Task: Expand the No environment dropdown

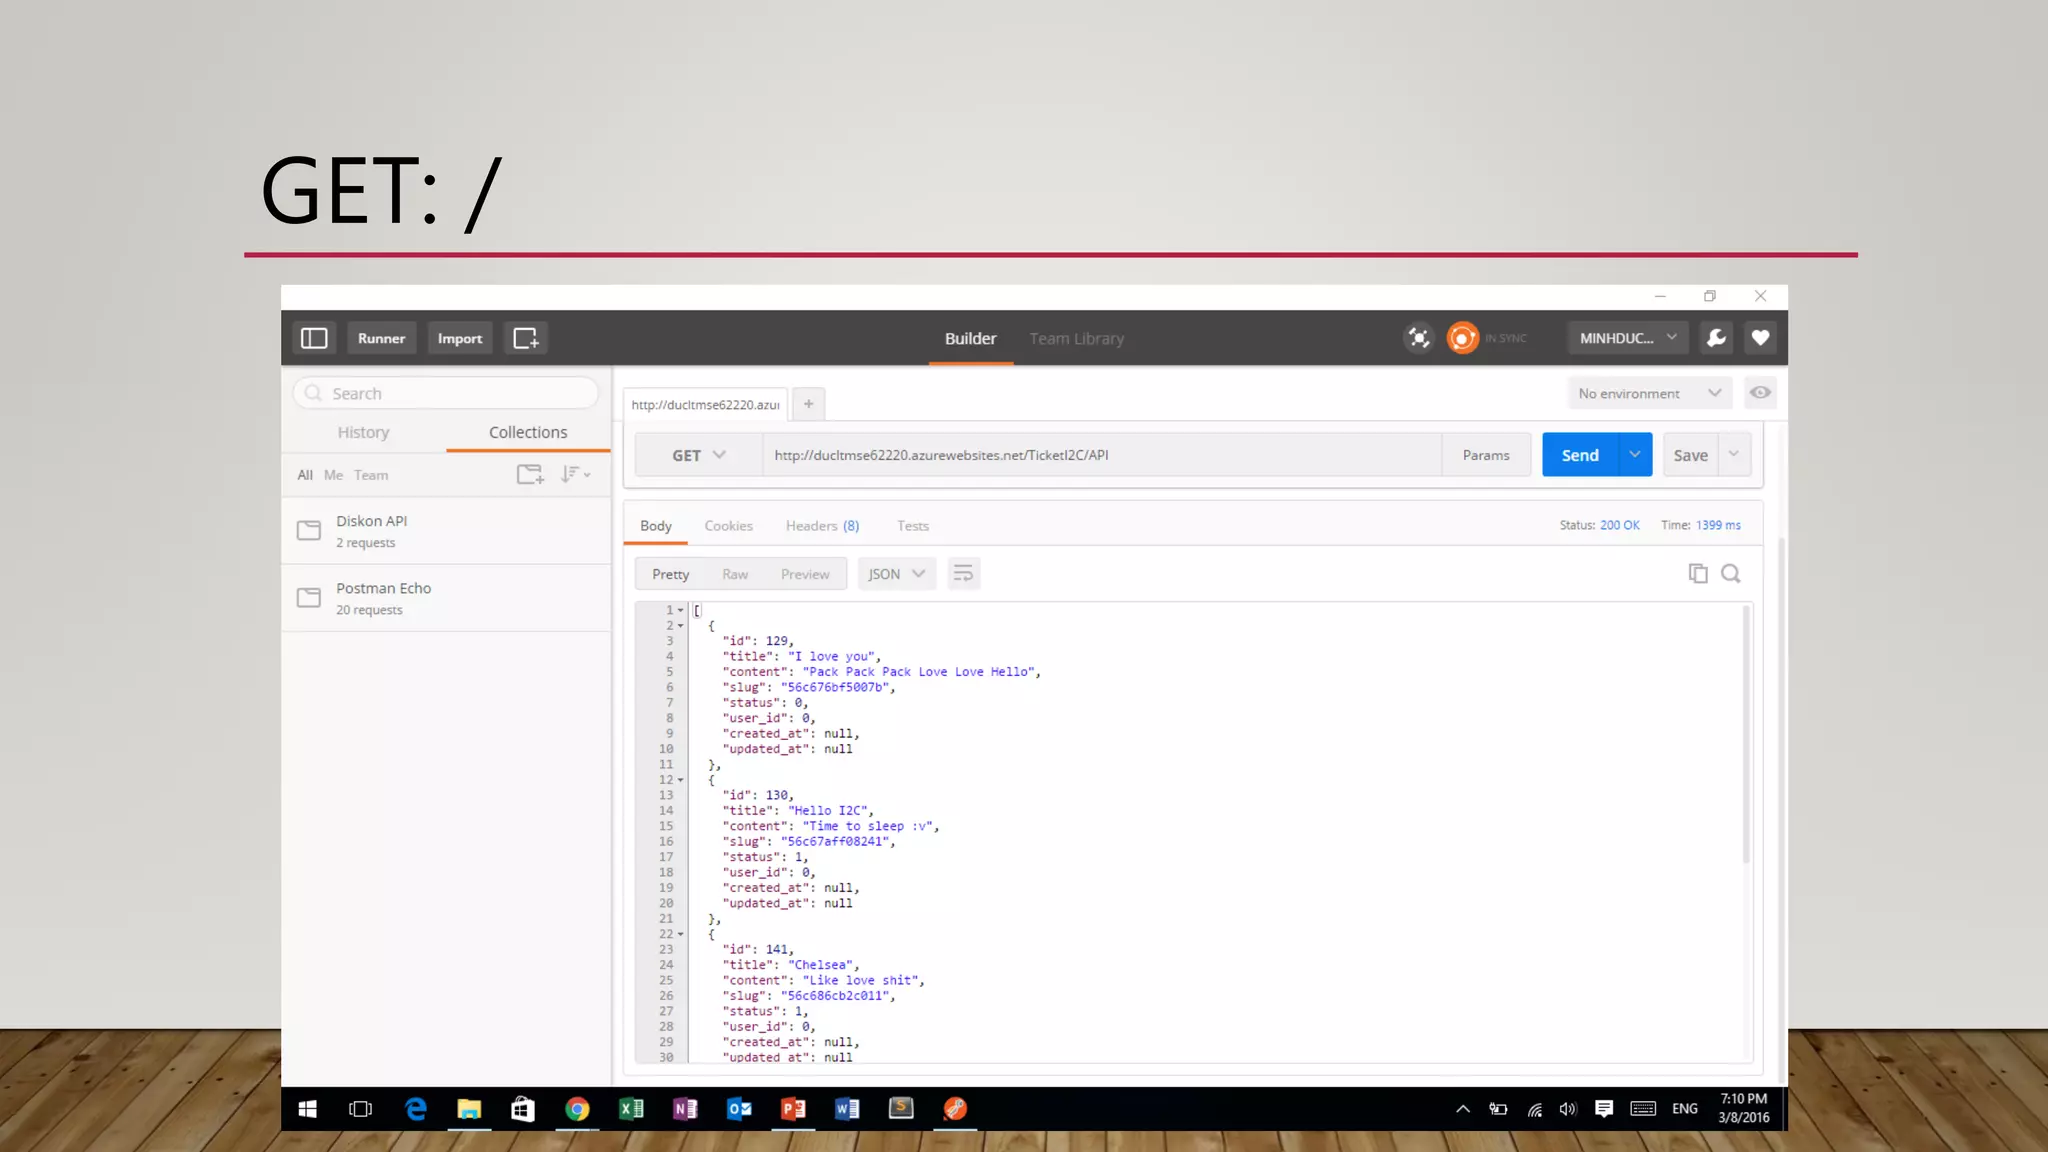Action: click(1648, 393)
